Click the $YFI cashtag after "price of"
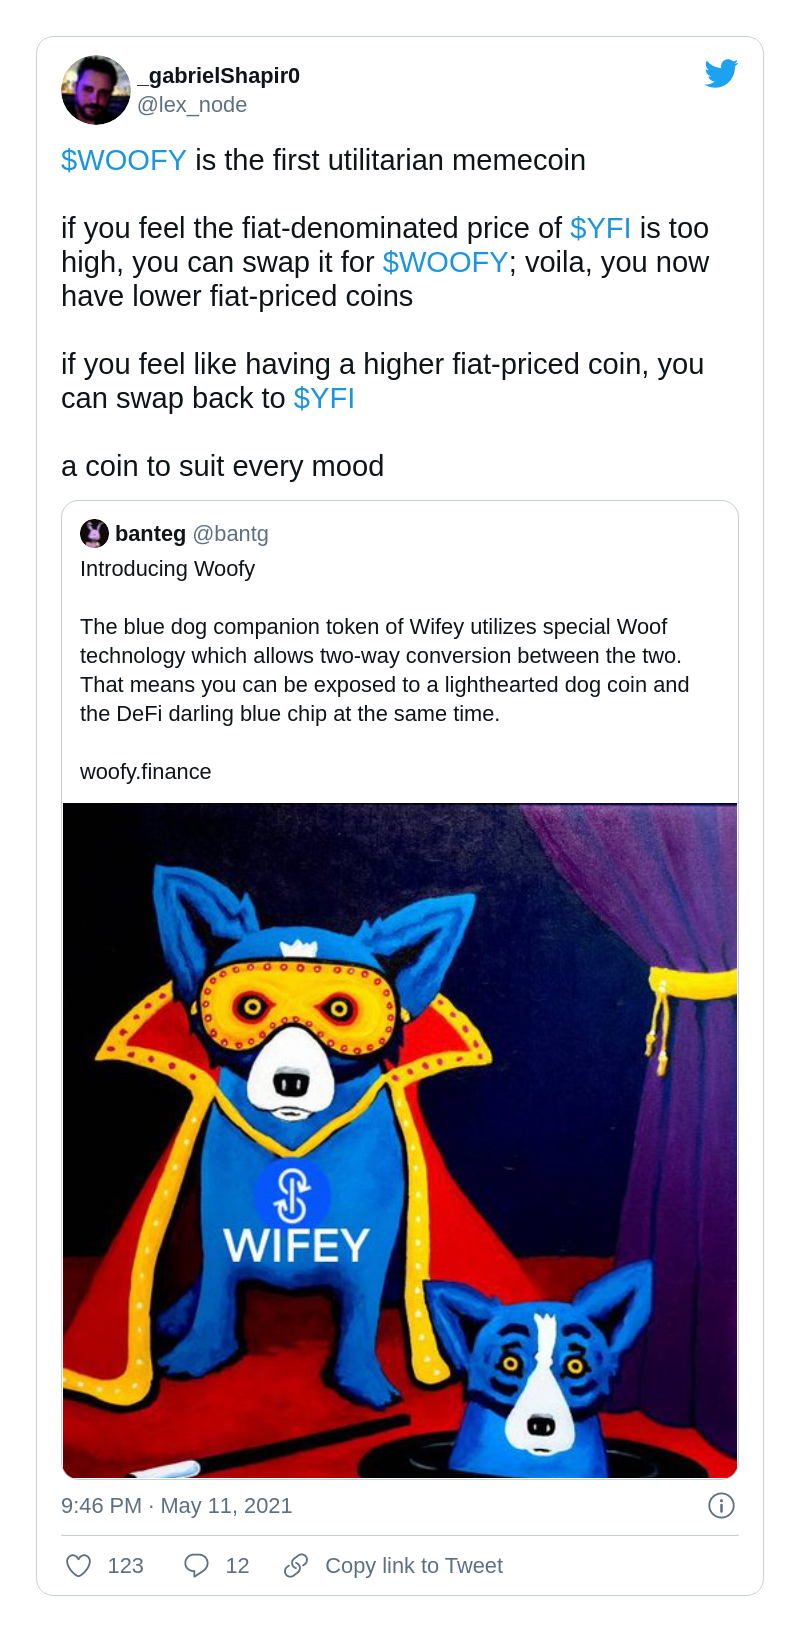 [x=600, y=228]
